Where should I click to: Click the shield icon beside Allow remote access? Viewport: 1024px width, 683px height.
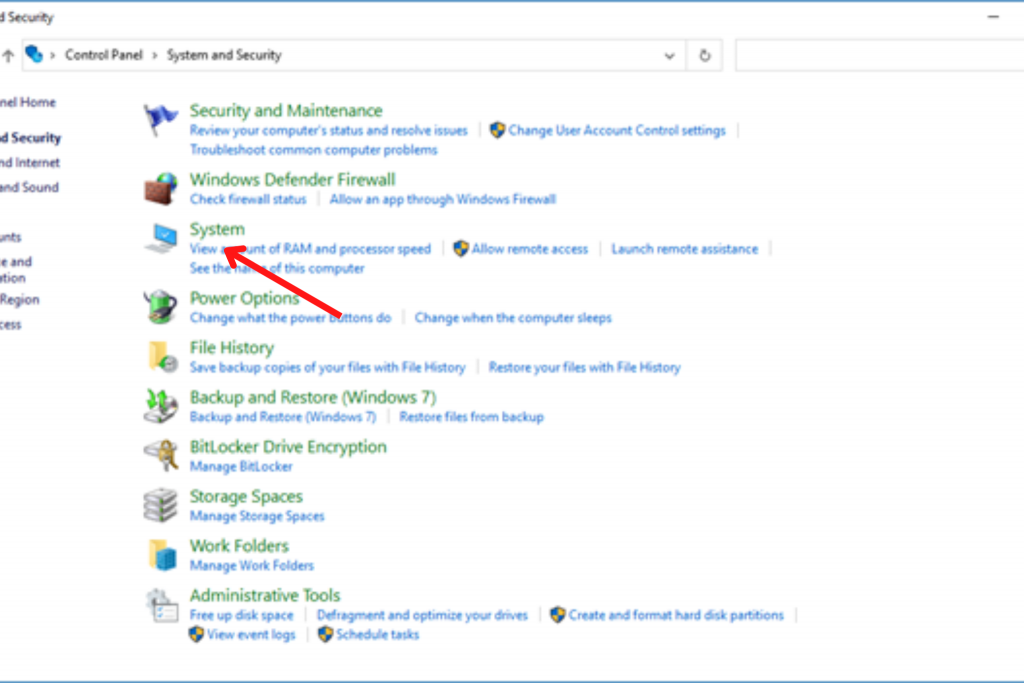pos(461,248)
